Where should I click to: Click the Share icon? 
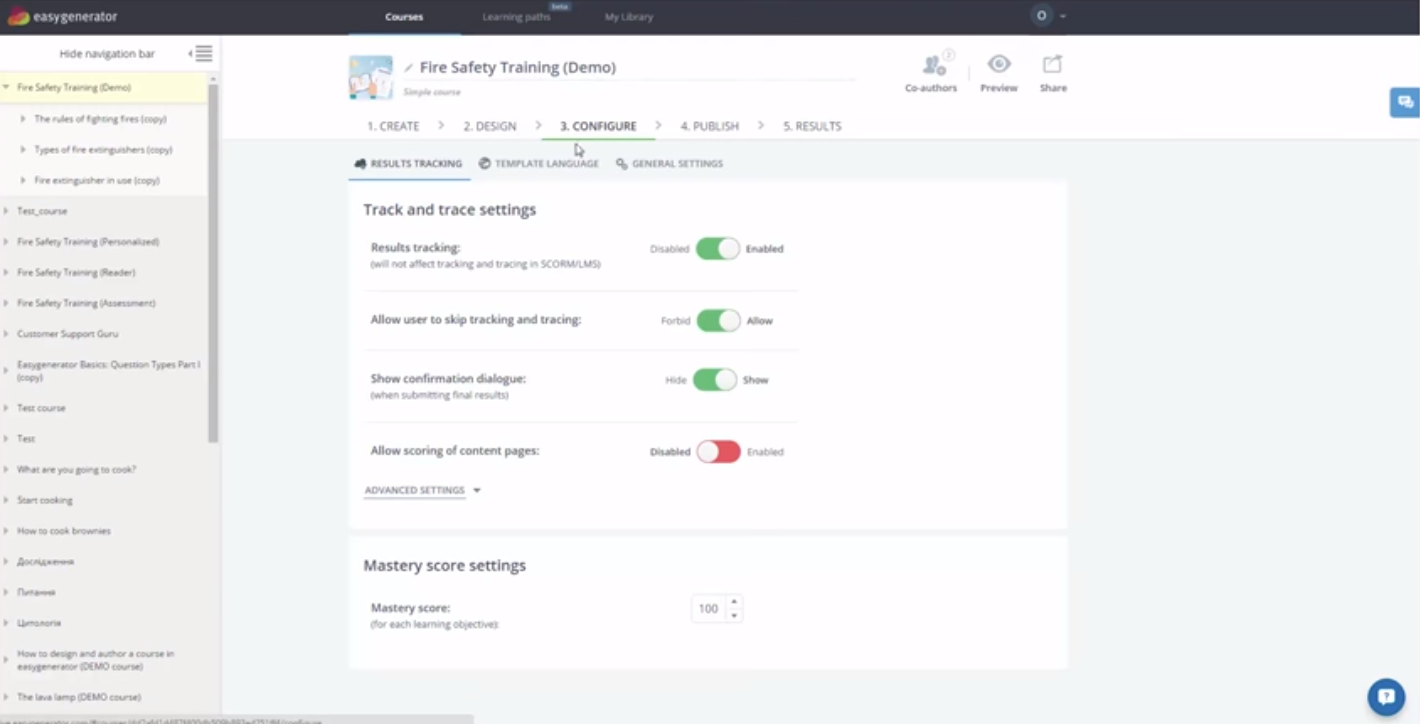[1052, 64]
